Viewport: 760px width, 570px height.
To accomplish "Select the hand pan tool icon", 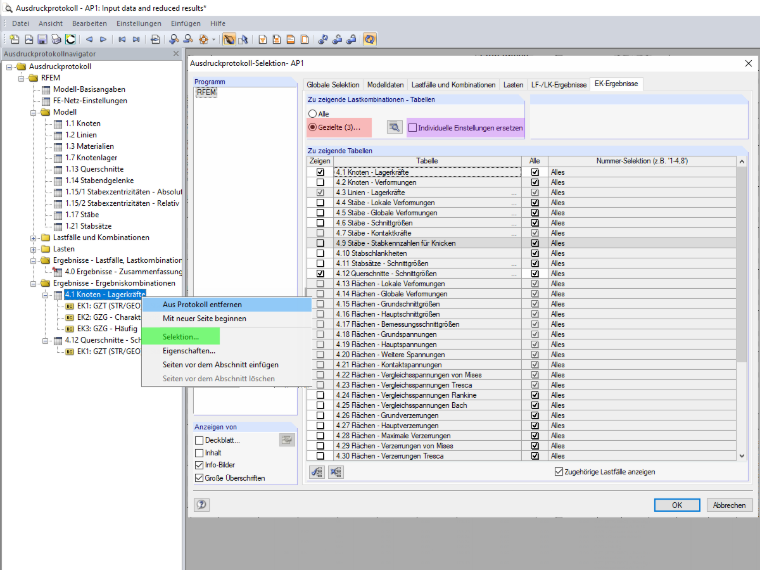I will pos(229,39).
